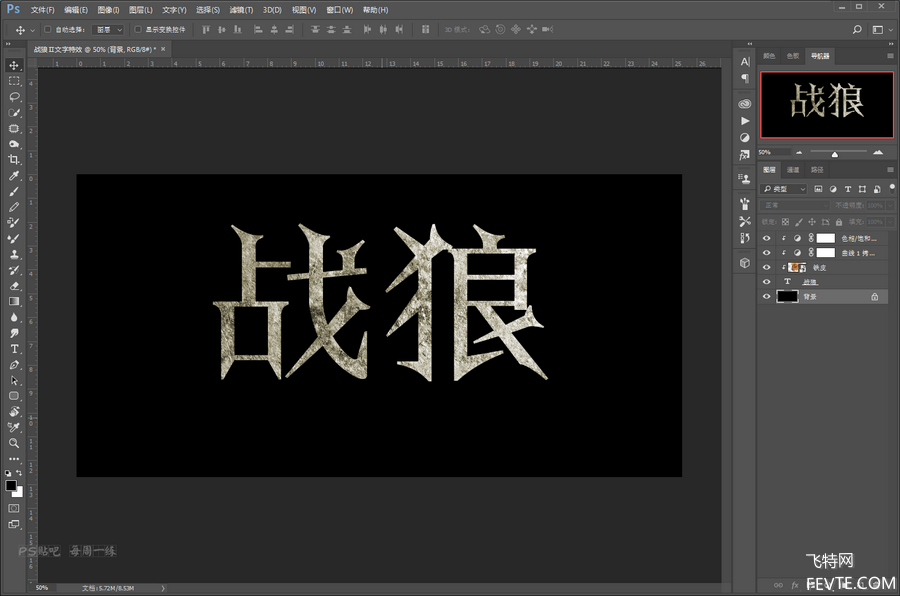900x596 pixels.
Task: Filter layers by adjustment layers icon
Action: pyautogui.click(x=833, y=189)
